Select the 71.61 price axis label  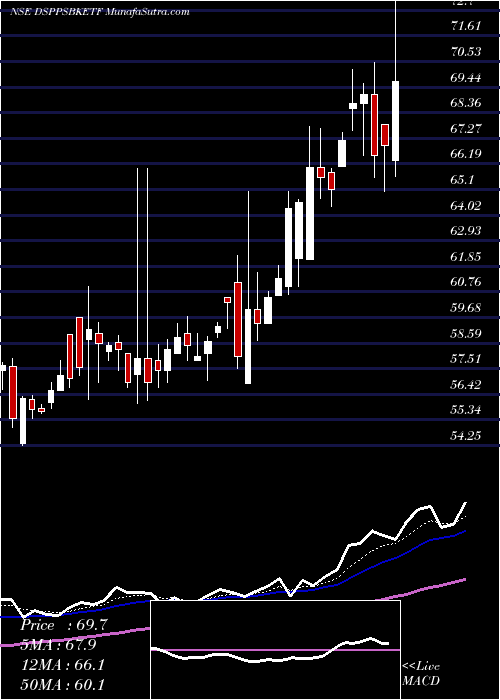click(x=466, y=26)
